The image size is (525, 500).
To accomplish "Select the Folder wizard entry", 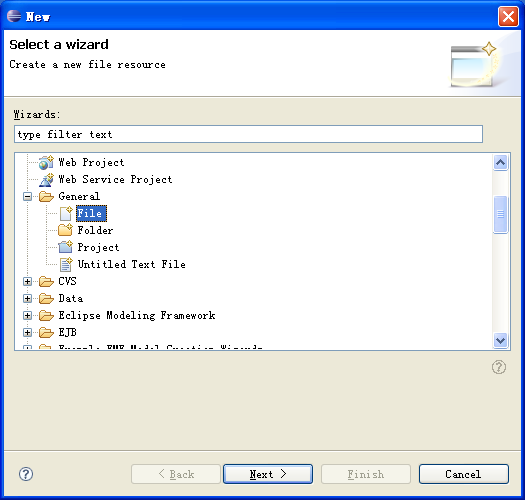I will pos(95,230).
